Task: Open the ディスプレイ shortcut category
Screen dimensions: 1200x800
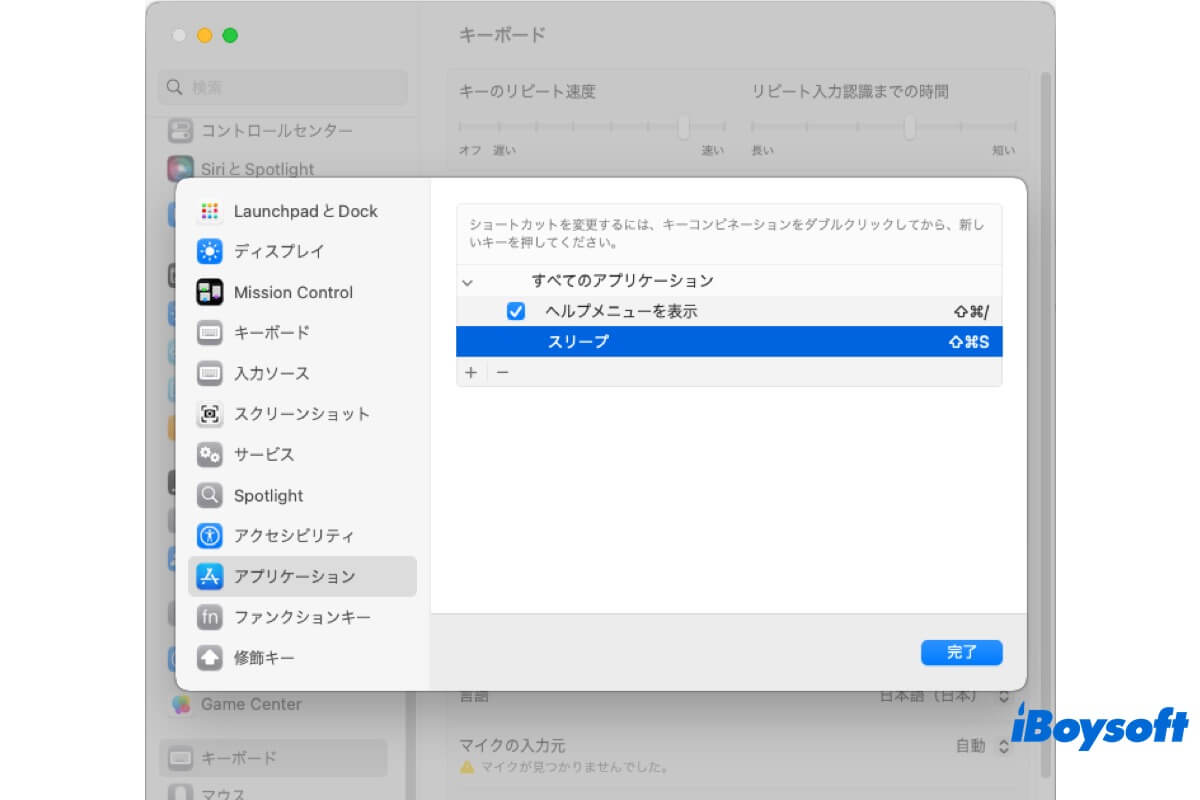Action: (x=279, y=251)
